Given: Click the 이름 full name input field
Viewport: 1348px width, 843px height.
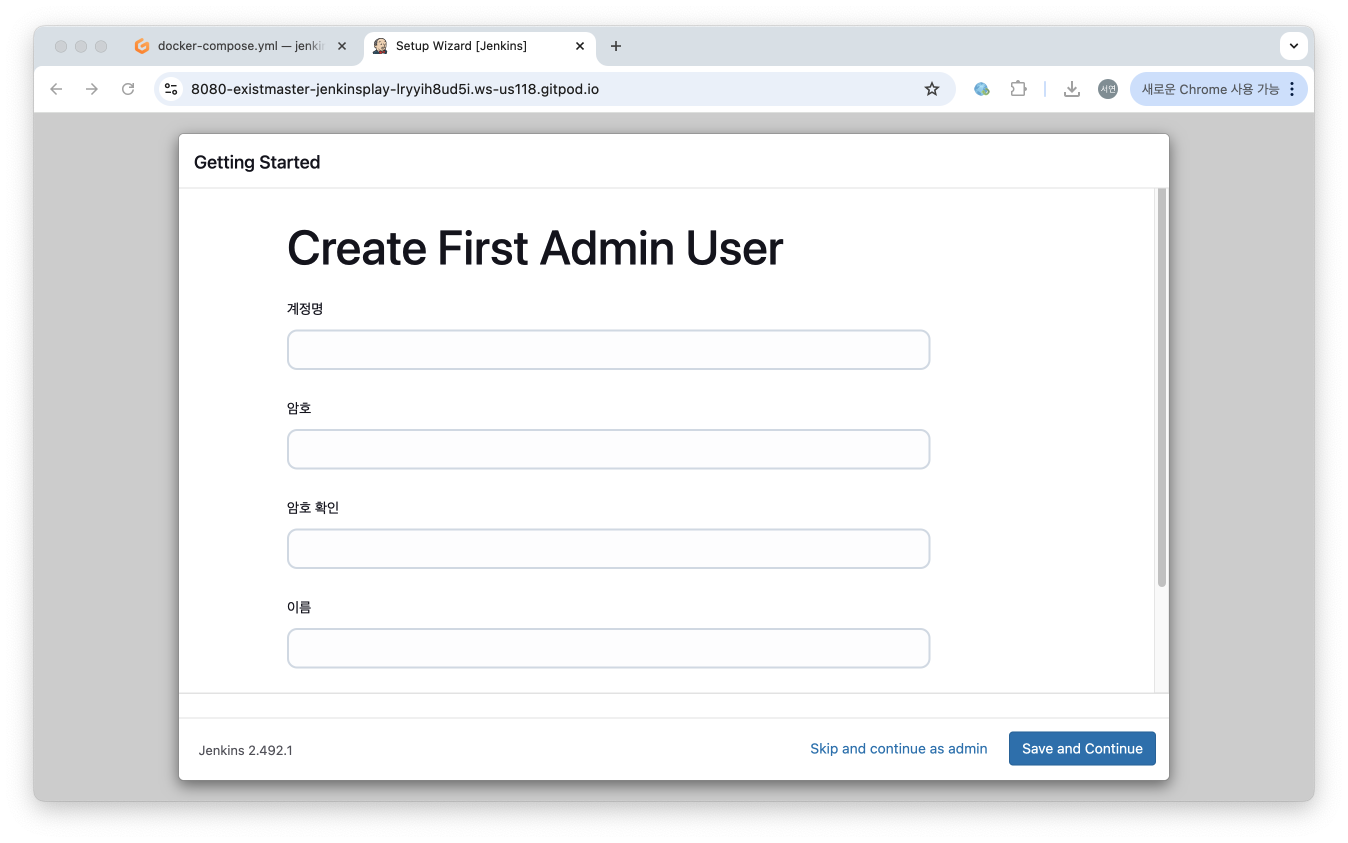Looking at the screenshot, I should pyautogui.click(x=608, y=648).
